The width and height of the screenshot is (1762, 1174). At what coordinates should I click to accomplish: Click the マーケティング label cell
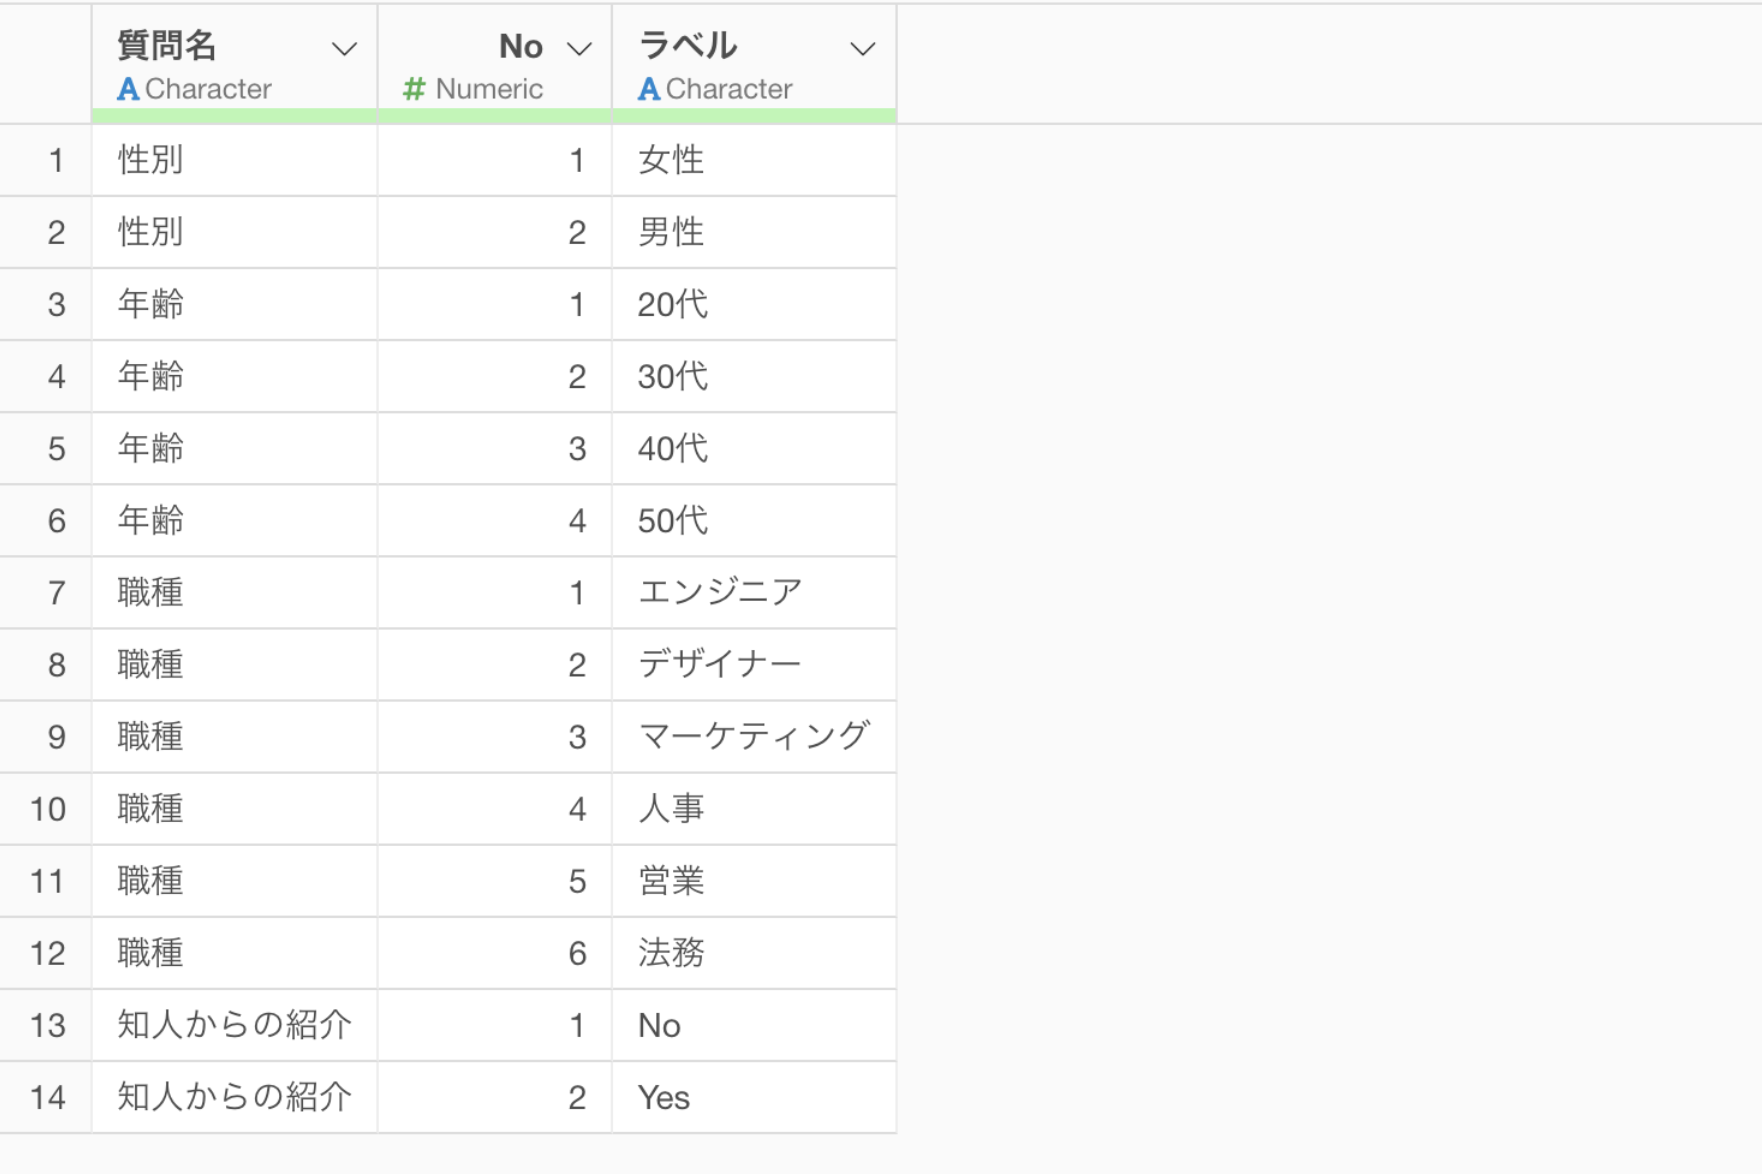[753, 737]
